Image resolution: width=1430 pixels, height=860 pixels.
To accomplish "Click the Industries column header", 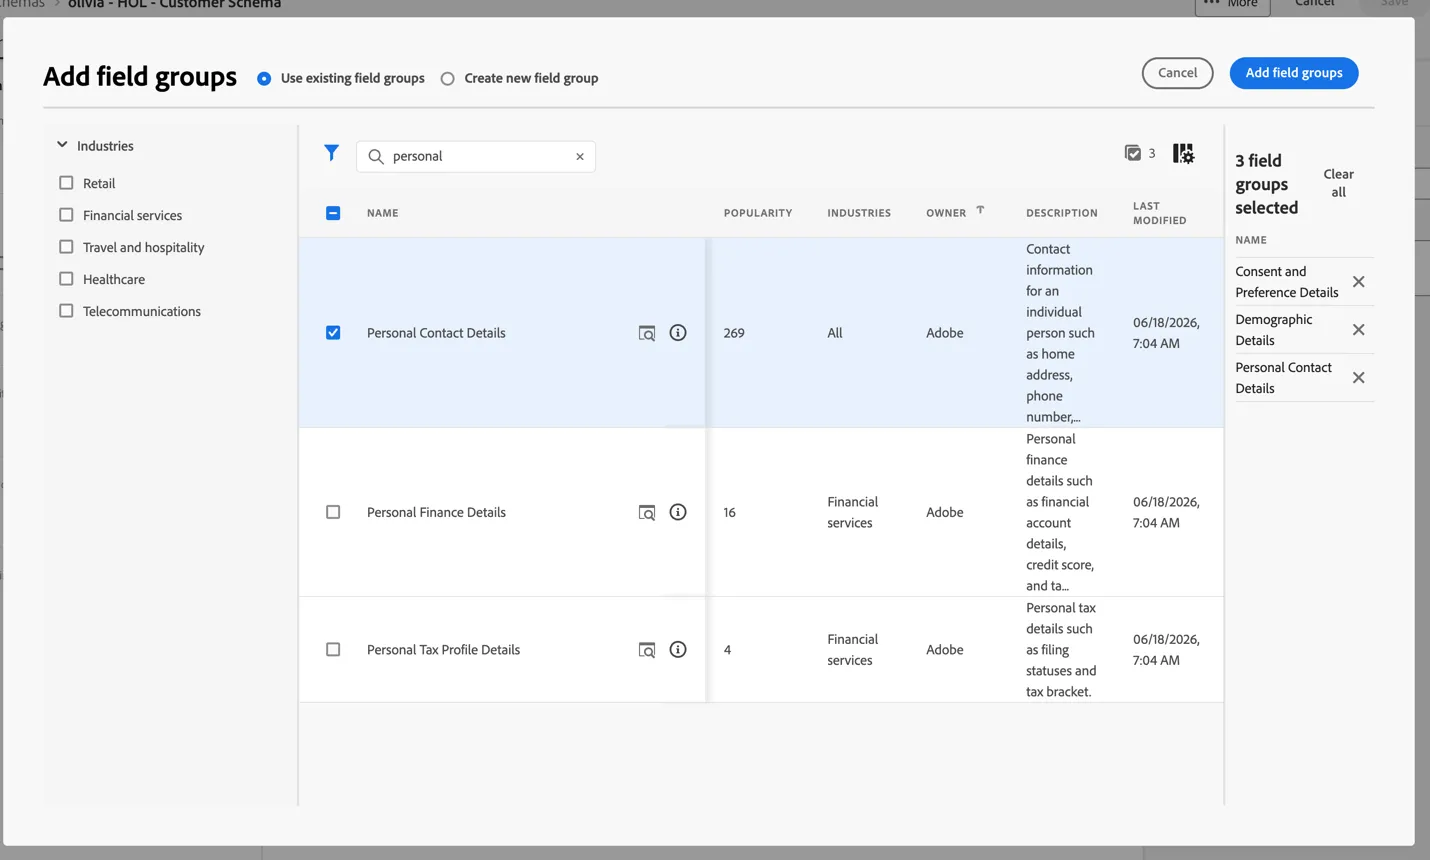I will pos(859,213).
